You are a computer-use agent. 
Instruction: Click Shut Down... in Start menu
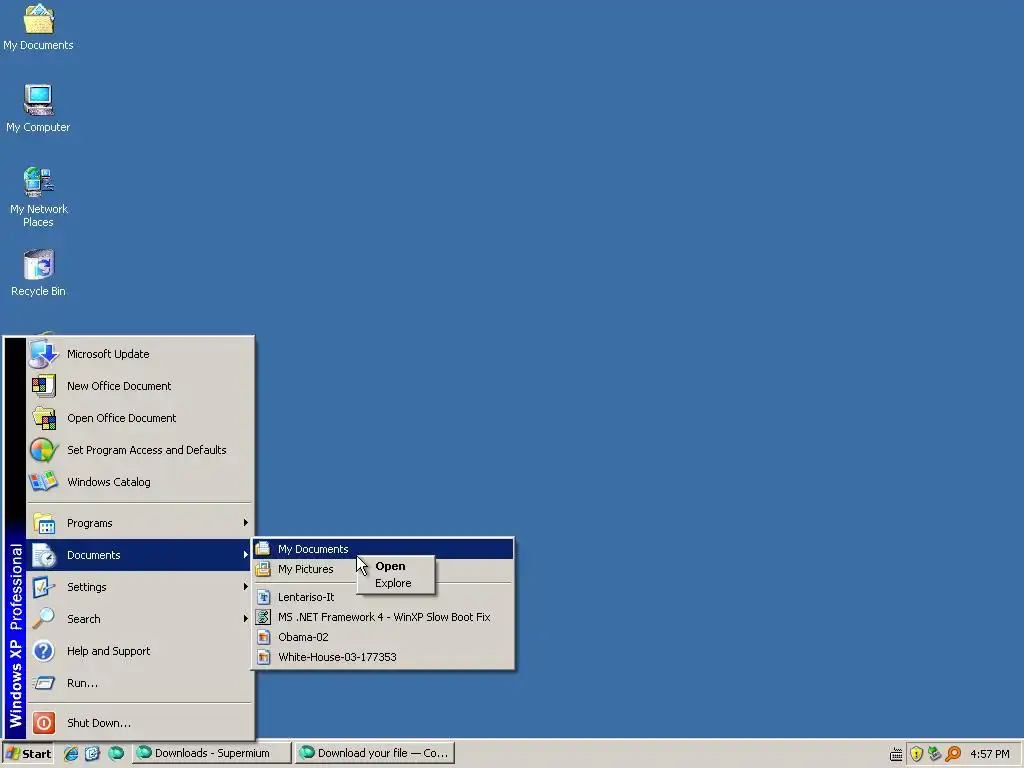coord(140,723)
